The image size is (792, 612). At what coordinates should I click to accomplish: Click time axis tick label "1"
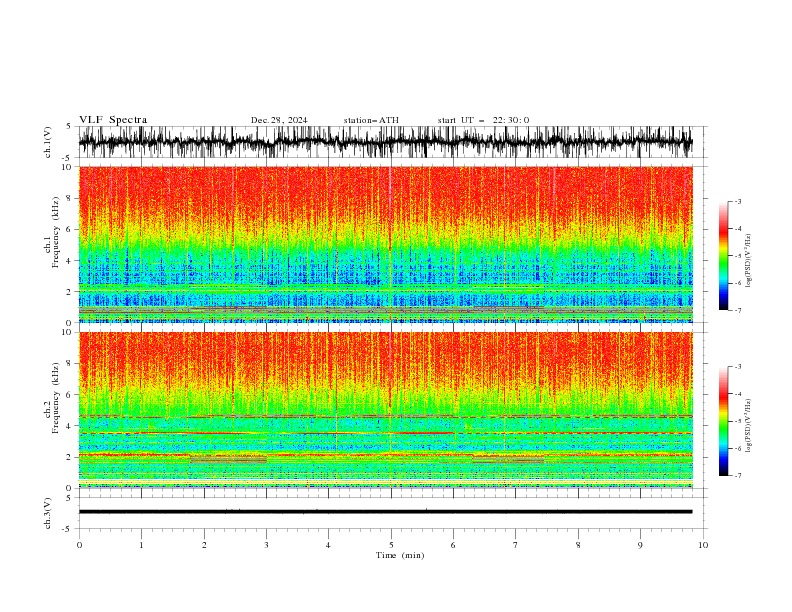141,545
